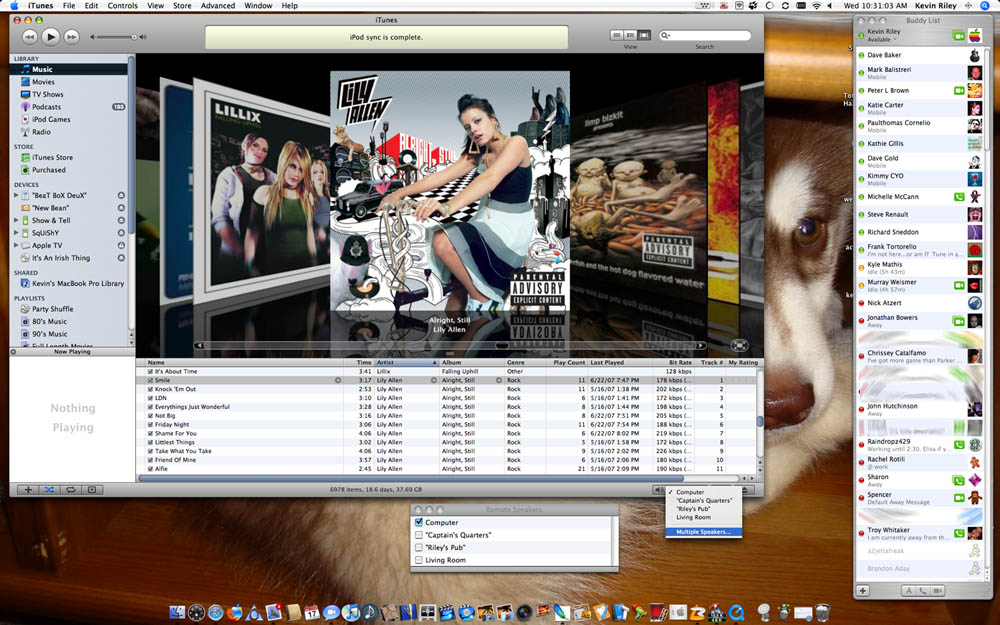Skip to next track in iTunes
The height and width of the screenshot is (625, 1000).
click(71, 37)
